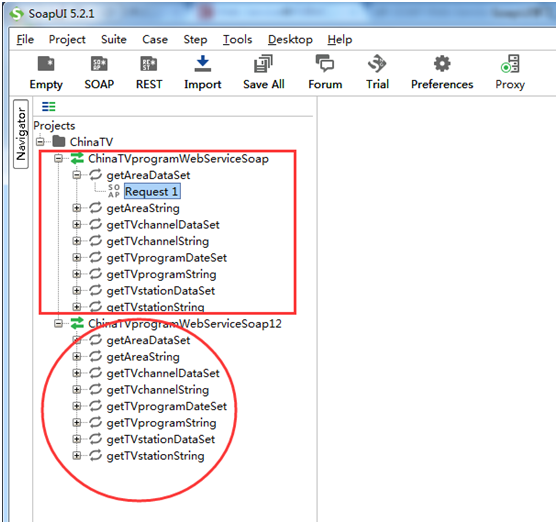Viewport: 558px width, 524px height.
Task: Click the navigator list view icon
Action: tap(49, 106)
